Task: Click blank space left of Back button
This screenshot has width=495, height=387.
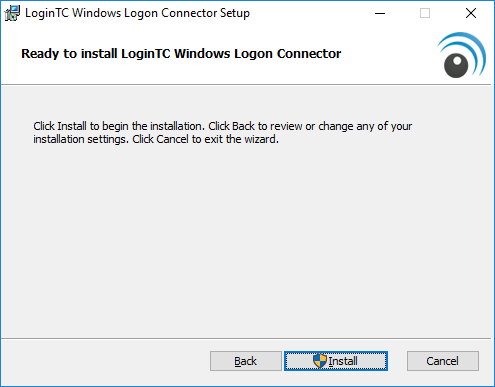Action: tap(105, 361)
